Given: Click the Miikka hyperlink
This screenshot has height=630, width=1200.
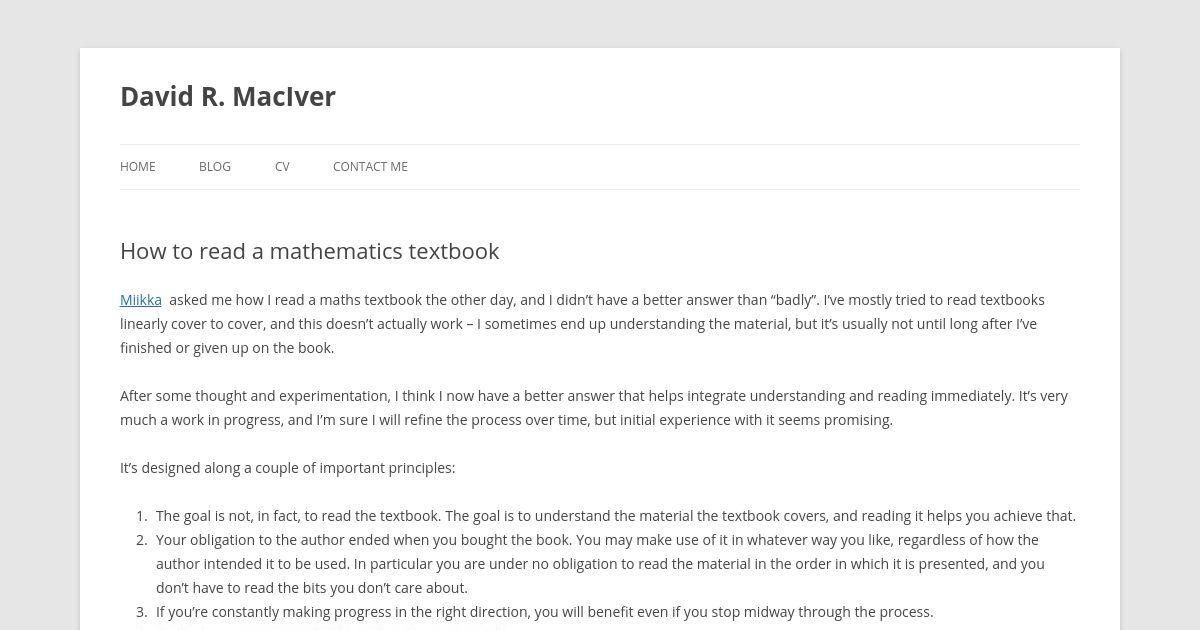Looking at the screenshot, I should pyautogui.click(x=141, y=300).
